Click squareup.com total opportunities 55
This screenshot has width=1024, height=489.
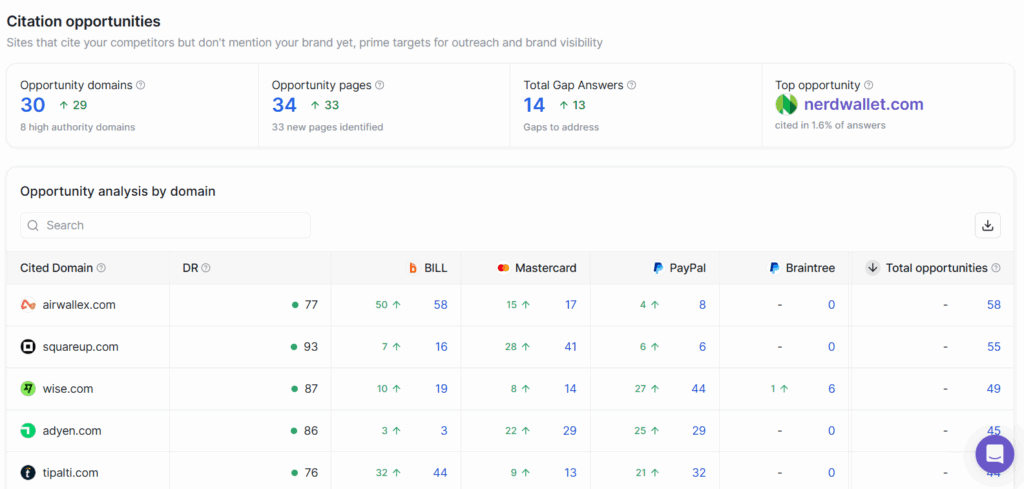point(993,347)
